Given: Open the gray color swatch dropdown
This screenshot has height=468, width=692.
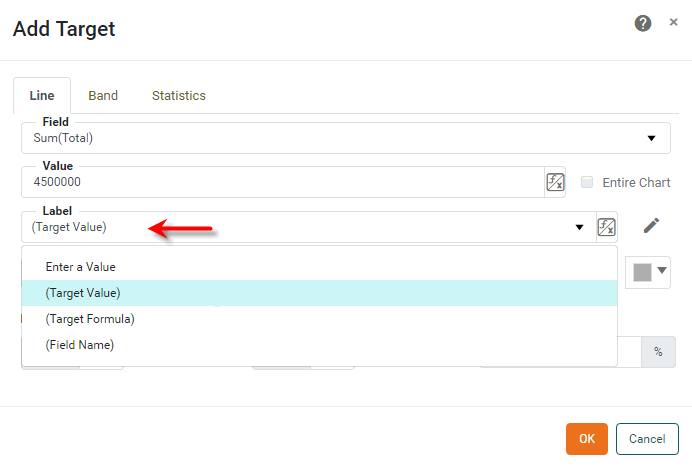Looking at the screenshot, I should click(648, 271).
